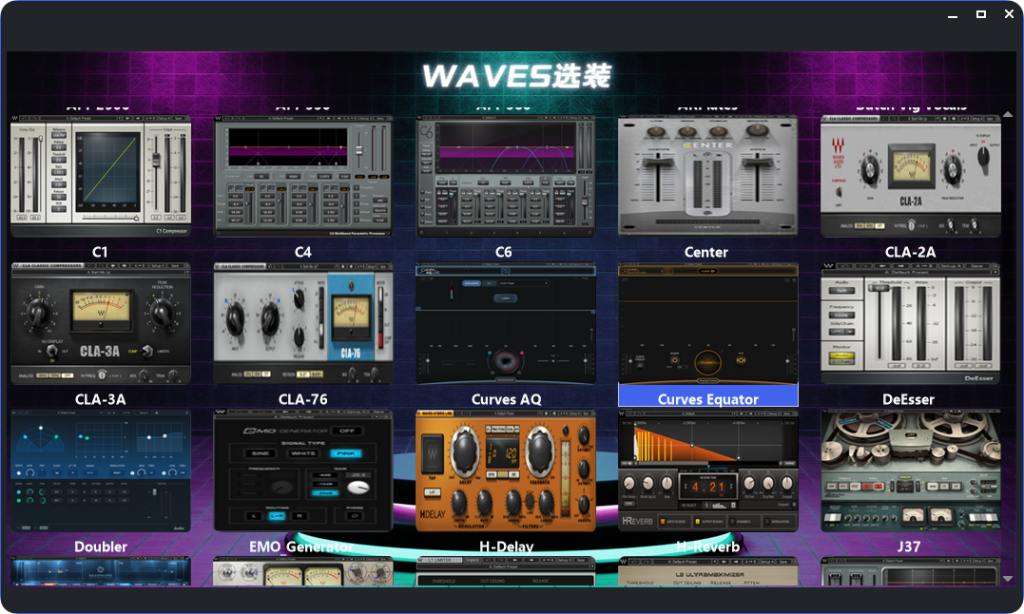Pick the Center plugin thumbnail
The height and width of the screenshot is (614, 1024).
(x=708, y=176)
